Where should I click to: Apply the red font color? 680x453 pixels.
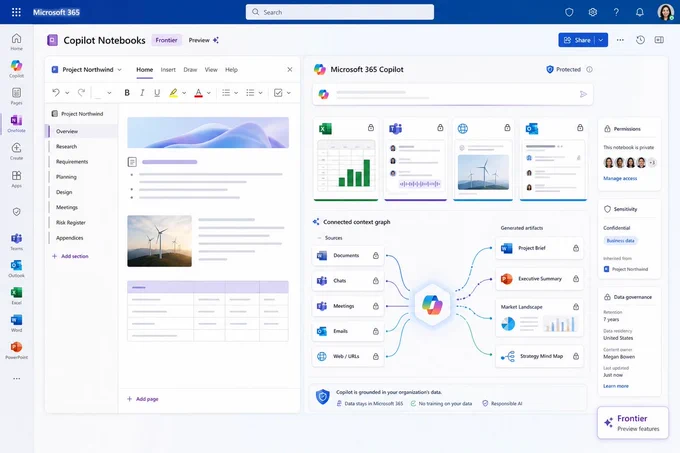[198, 92]
